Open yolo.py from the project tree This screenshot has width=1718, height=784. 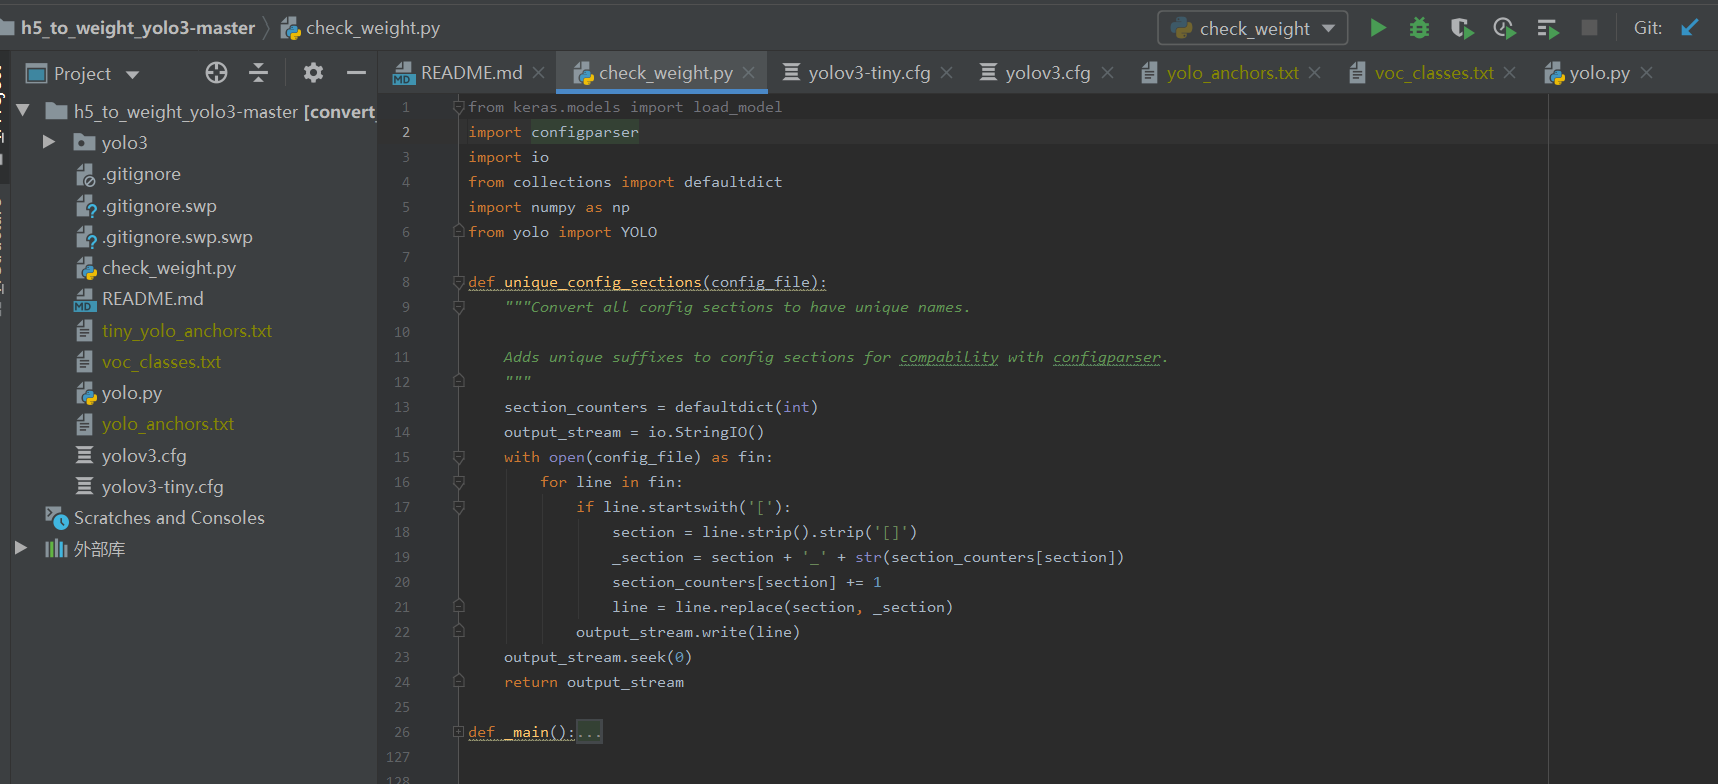(x=131, y=393)
